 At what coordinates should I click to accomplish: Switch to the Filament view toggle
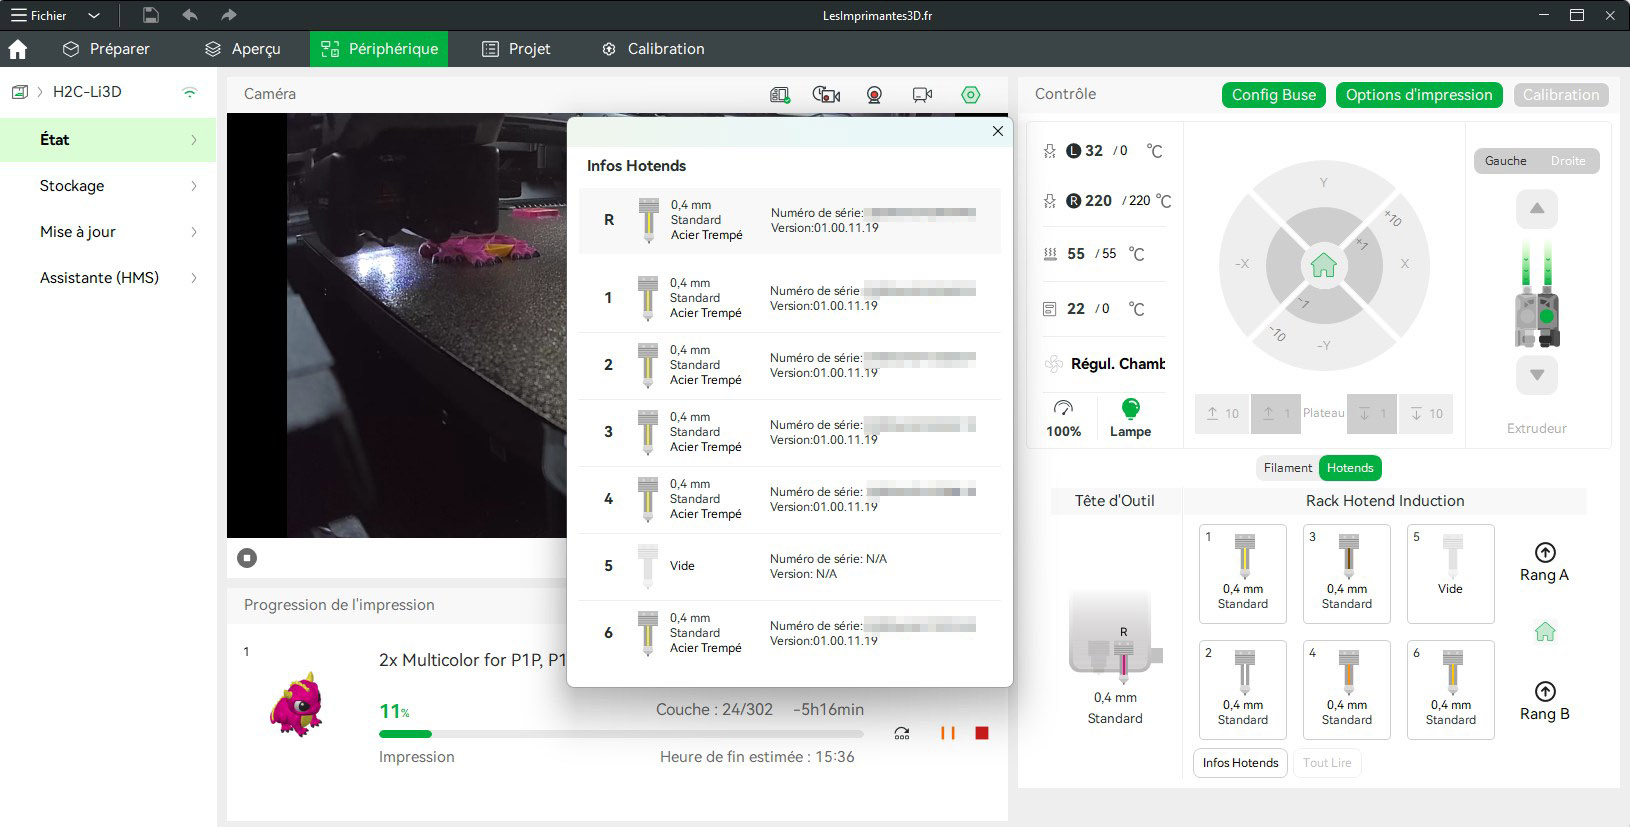pos(1287,468)
